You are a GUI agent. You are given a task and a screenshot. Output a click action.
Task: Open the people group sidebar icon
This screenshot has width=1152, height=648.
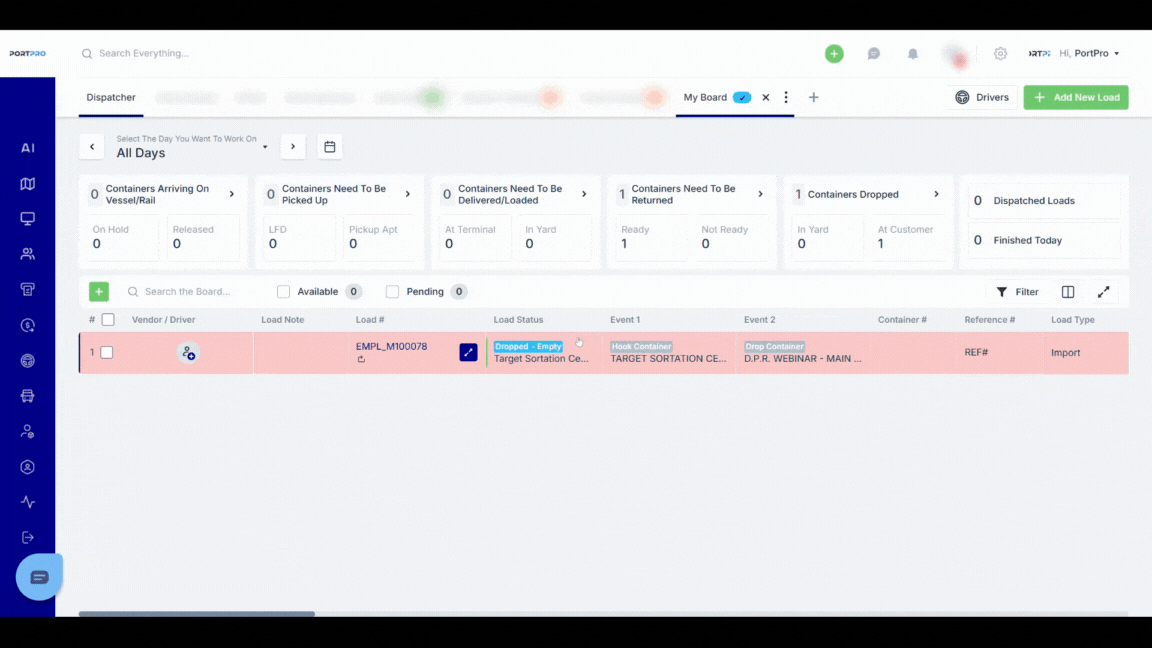[x=27, y=254]
